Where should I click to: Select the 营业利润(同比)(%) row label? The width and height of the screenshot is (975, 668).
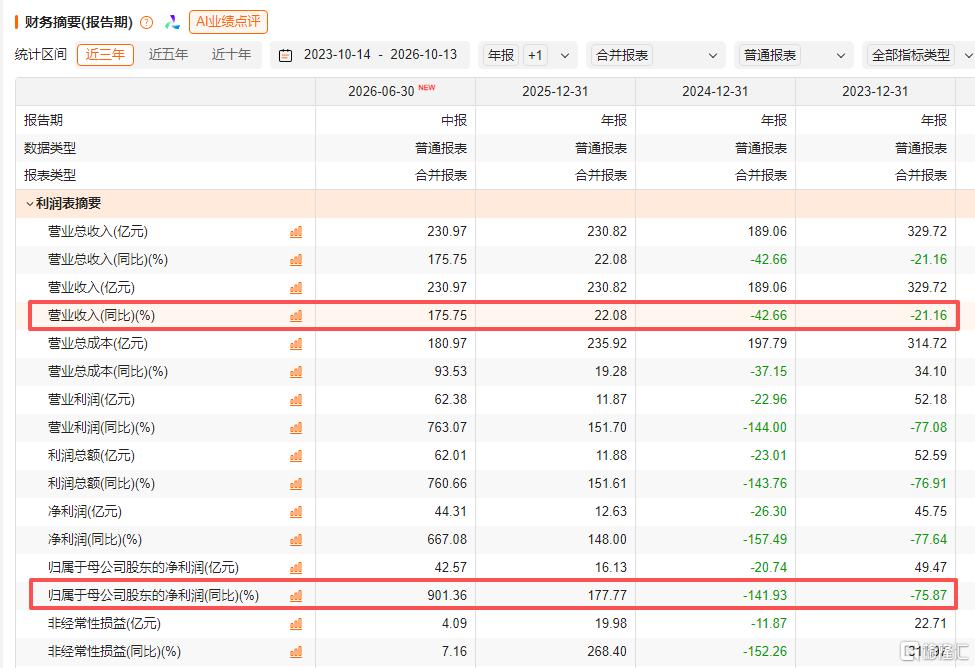click(101, 427)
